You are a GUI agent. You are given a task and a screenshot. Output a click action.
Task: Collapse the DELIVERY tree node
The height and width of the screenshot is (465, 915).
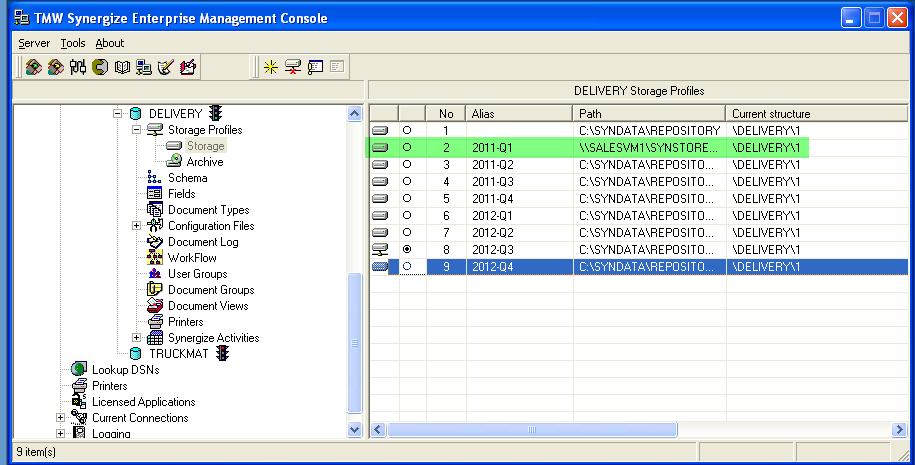118,114
